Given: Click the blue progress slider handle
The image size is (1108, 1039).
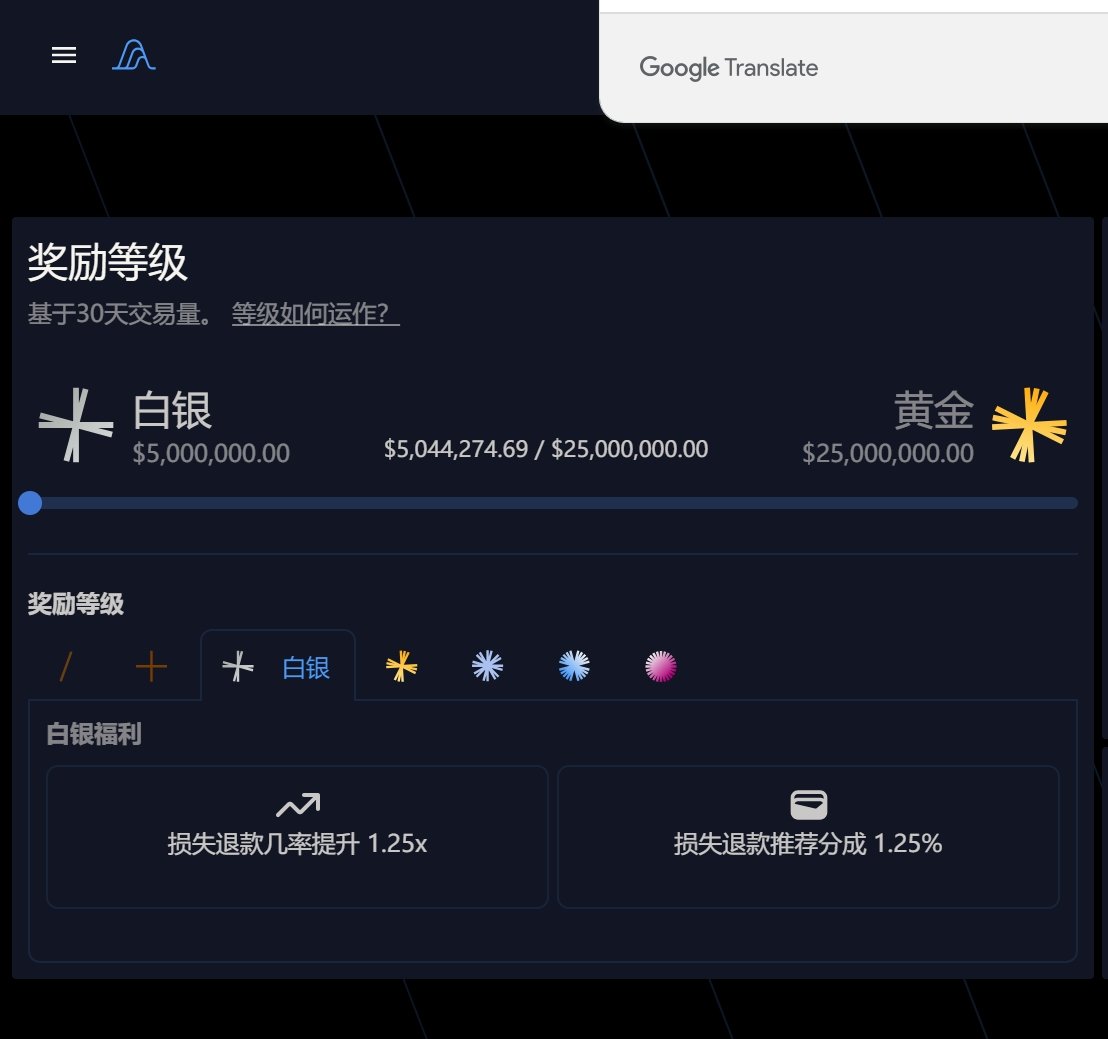Looking at the screenshot, I should click(30, 503).
